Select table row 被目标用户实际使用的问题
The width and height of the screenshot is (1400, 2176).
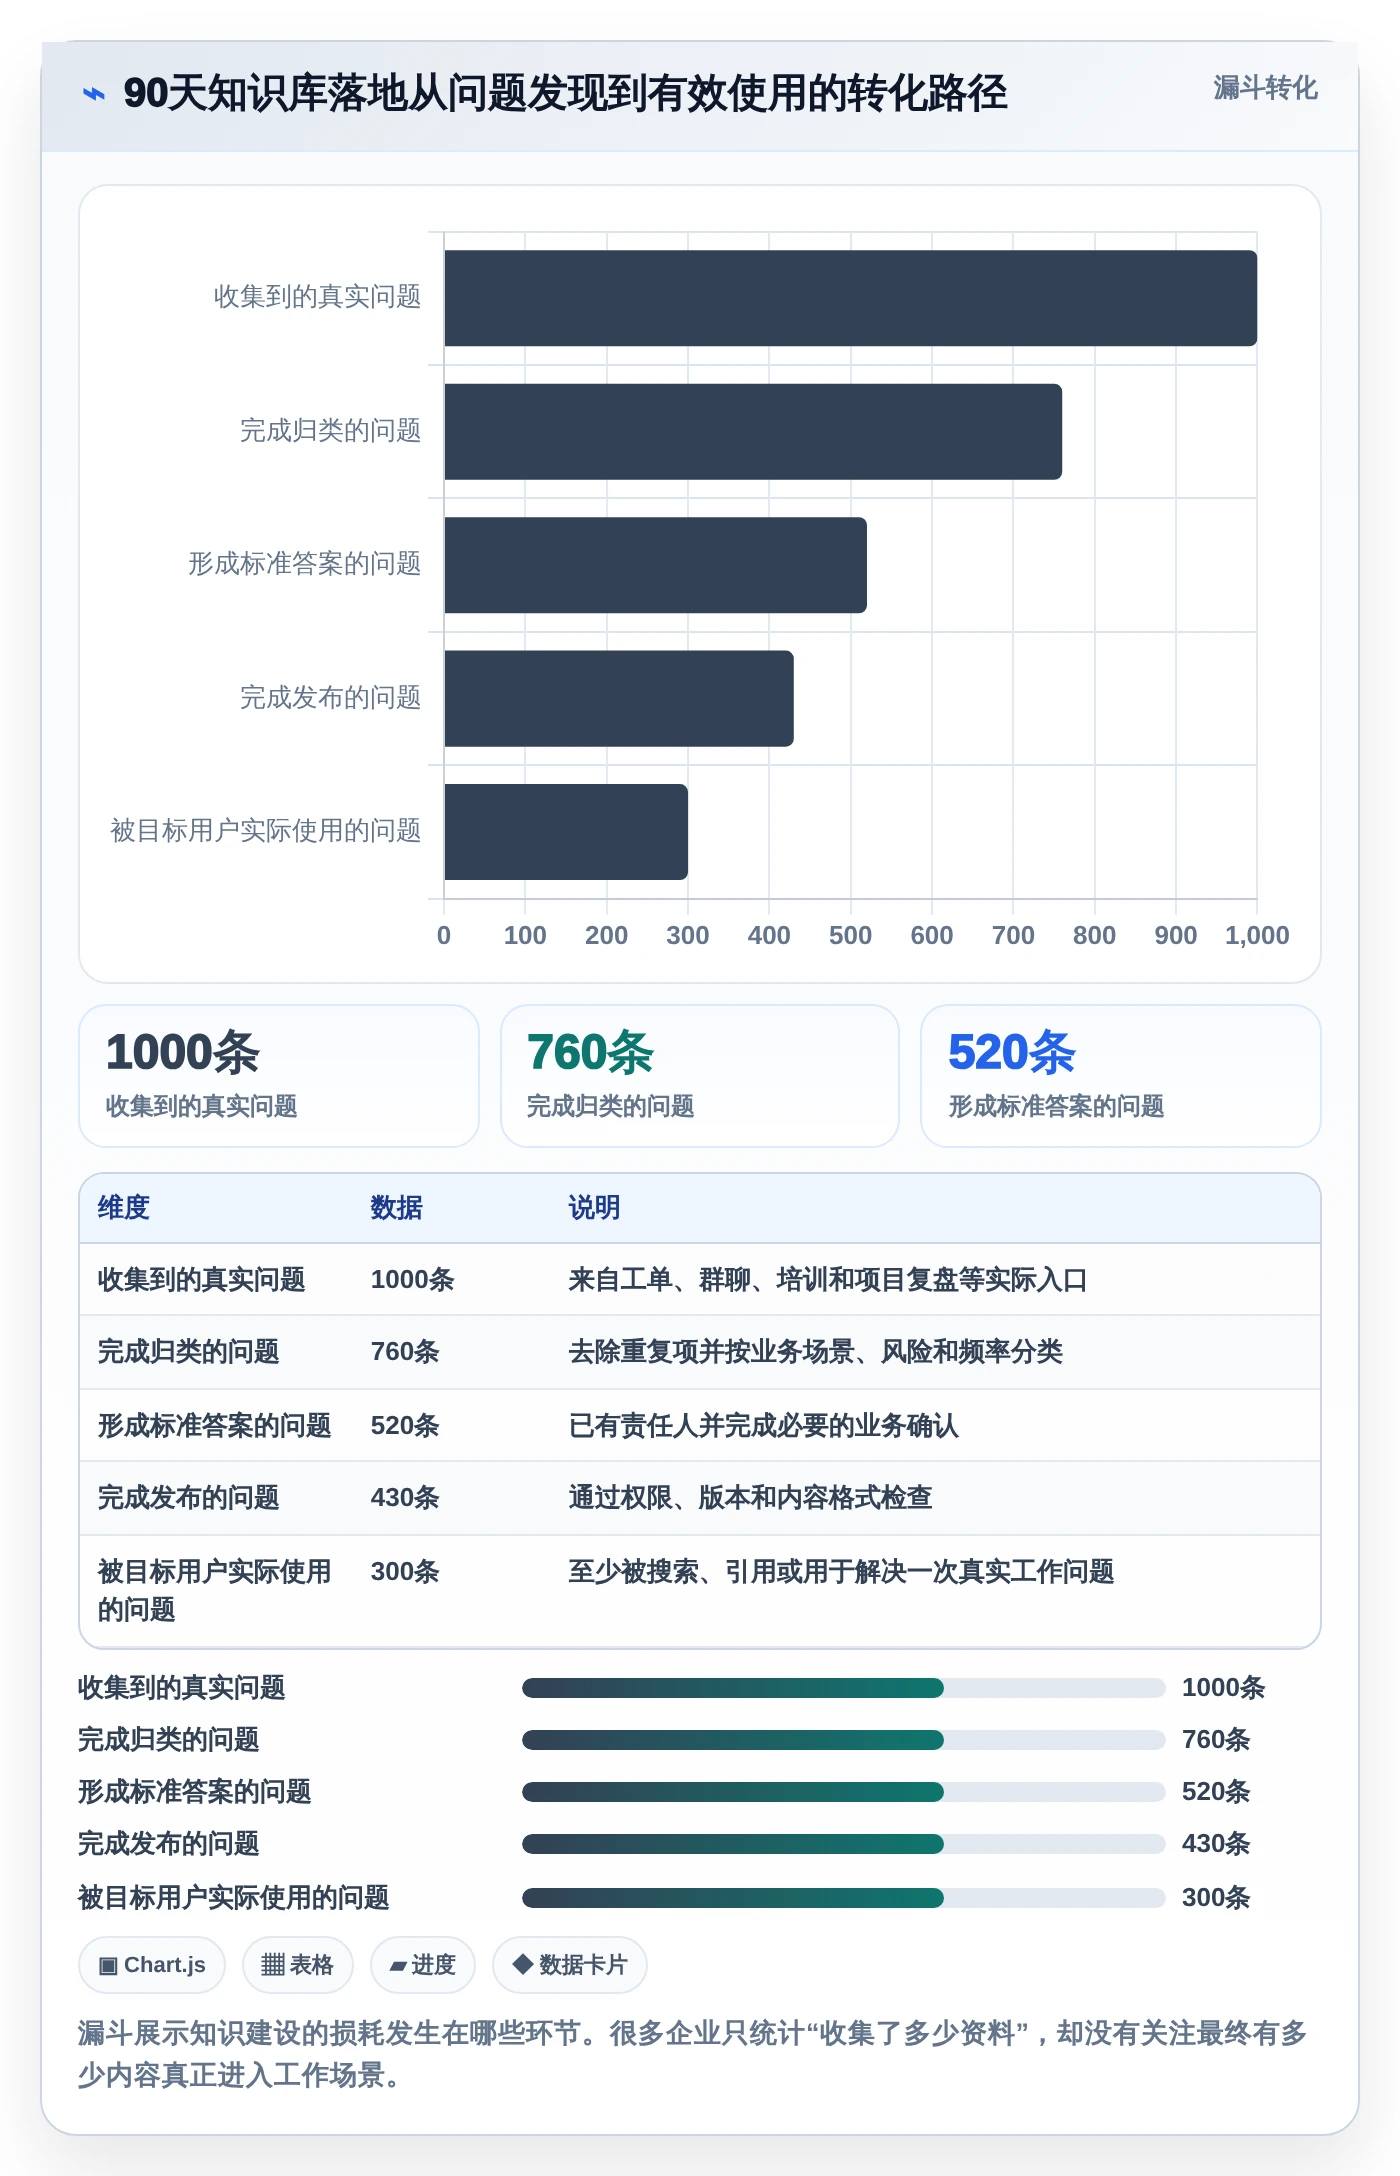700,1591
